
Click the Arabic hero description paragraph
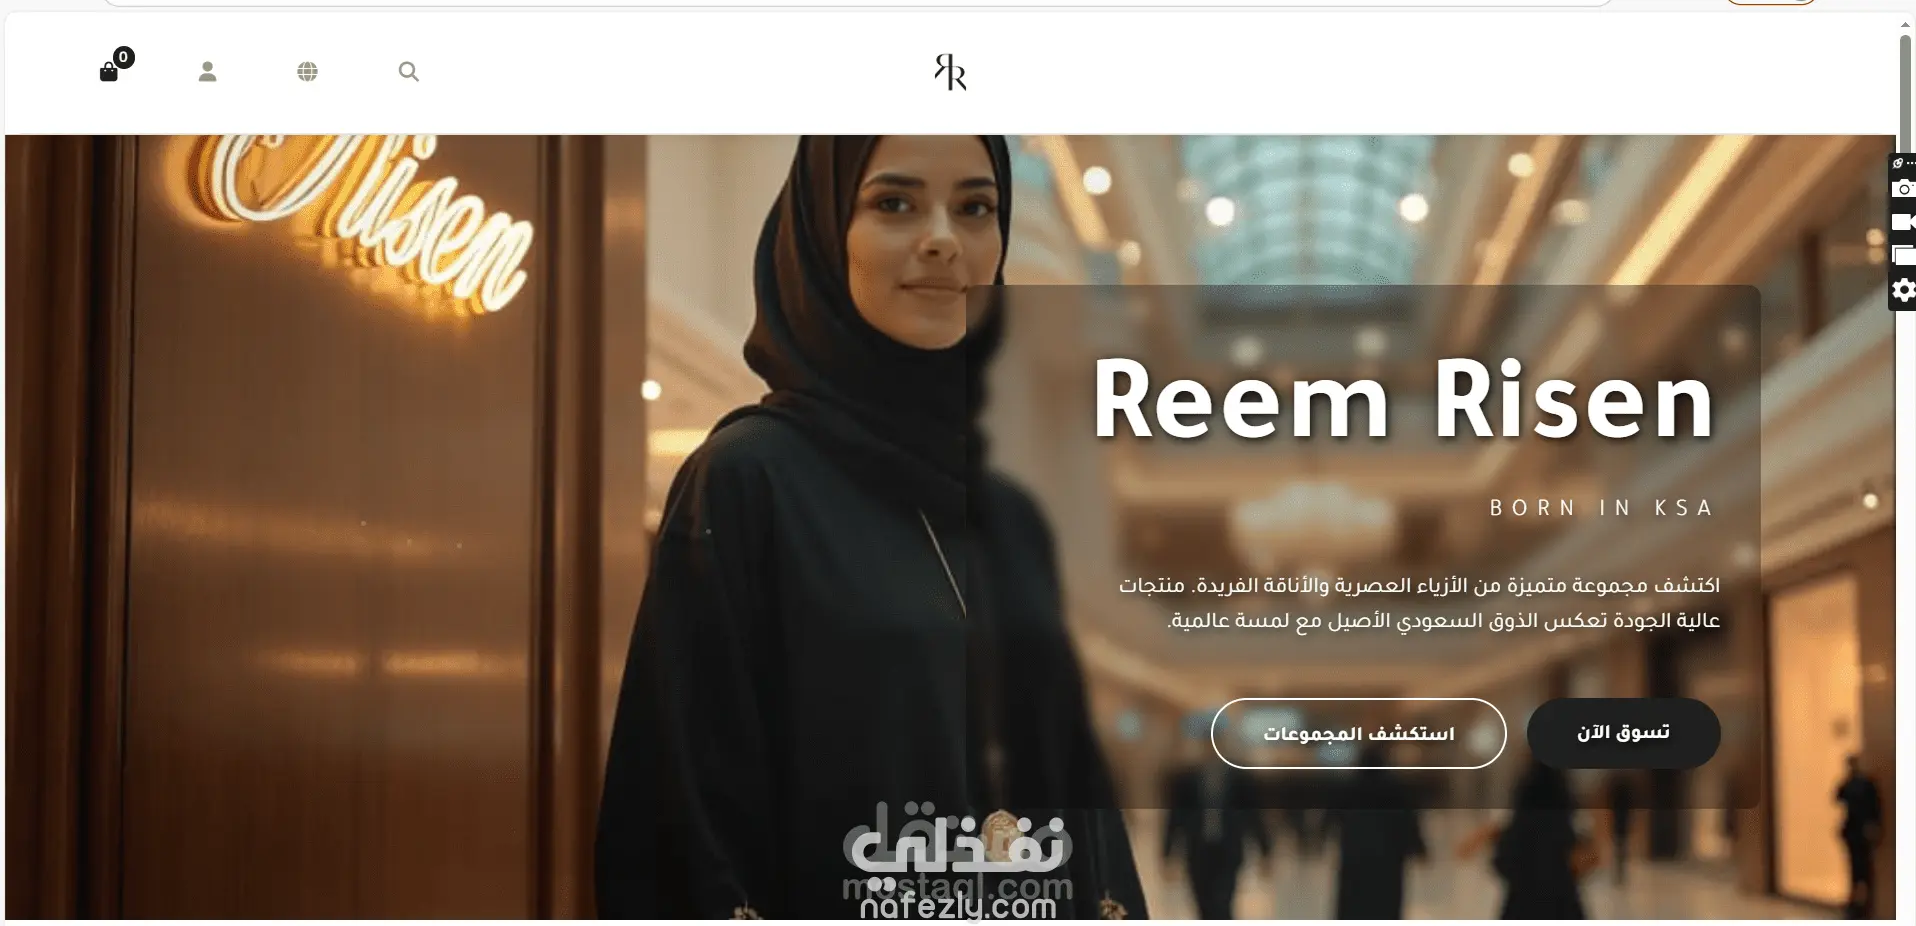point(1419,603)
